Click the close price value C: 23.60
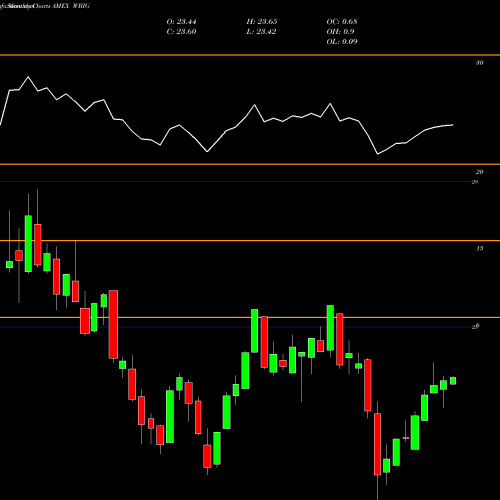This screenshot has width=500, height=500. click(181, 32)
